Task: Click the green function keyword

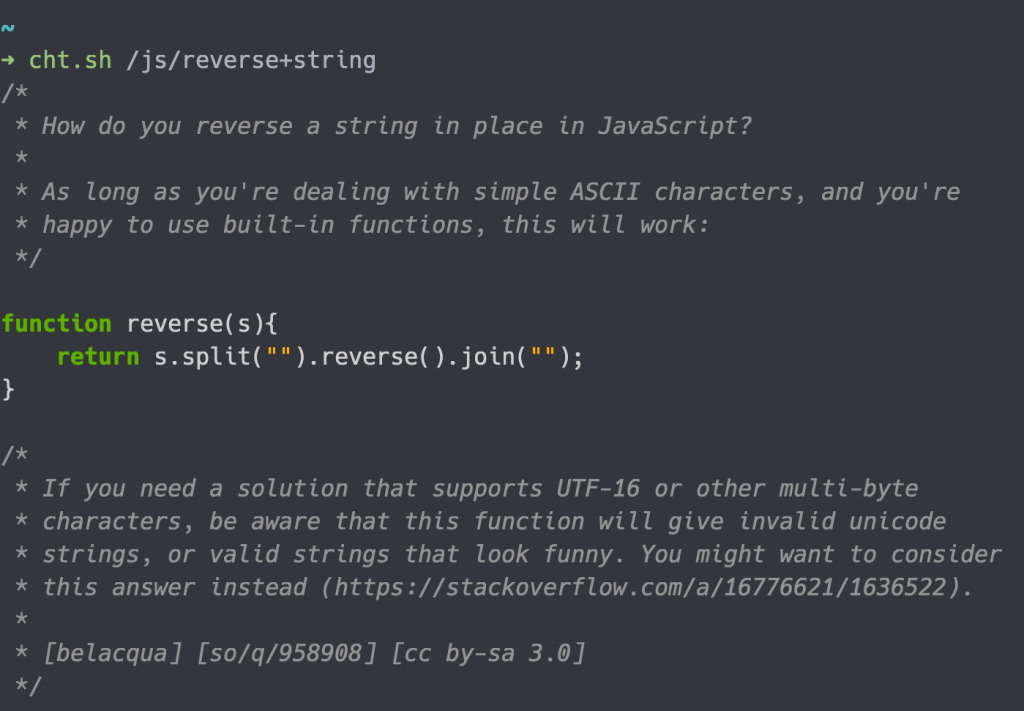Action: (57, 323)
